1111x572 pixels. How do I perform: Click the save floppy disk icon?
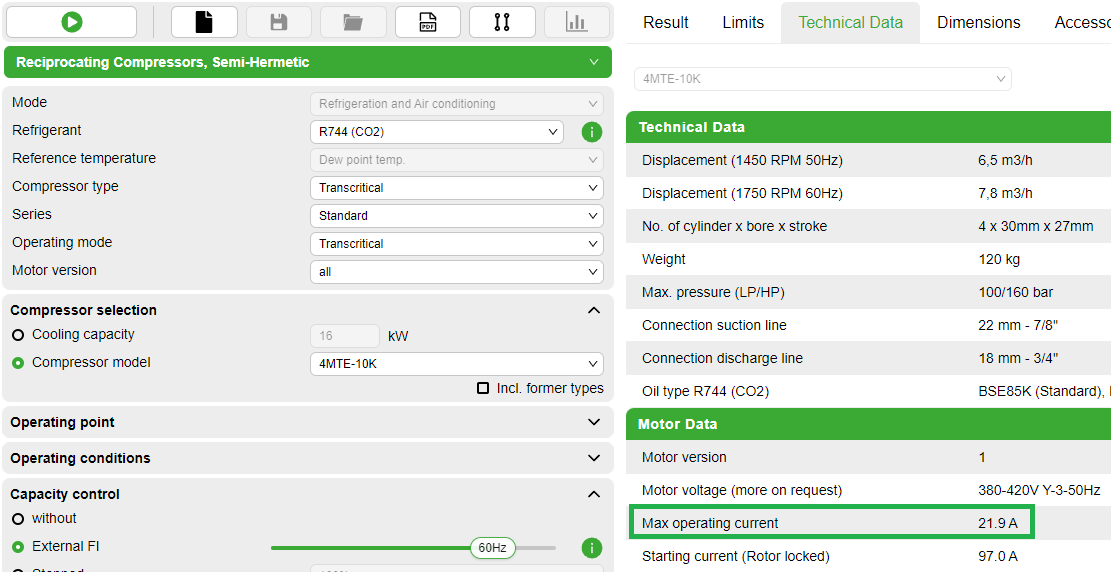279,22
